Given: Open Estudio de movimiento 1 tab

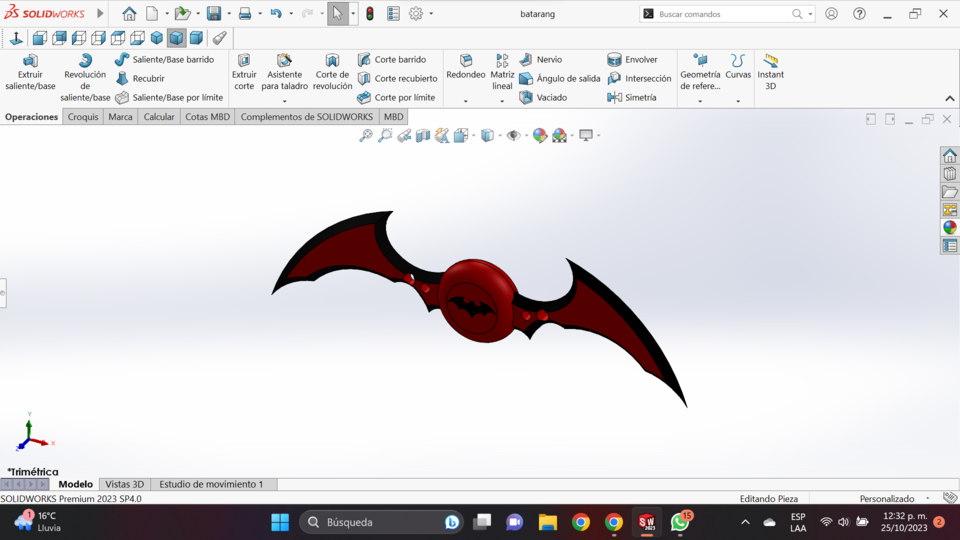Looking at the screenshot, I should coord(211,484).
